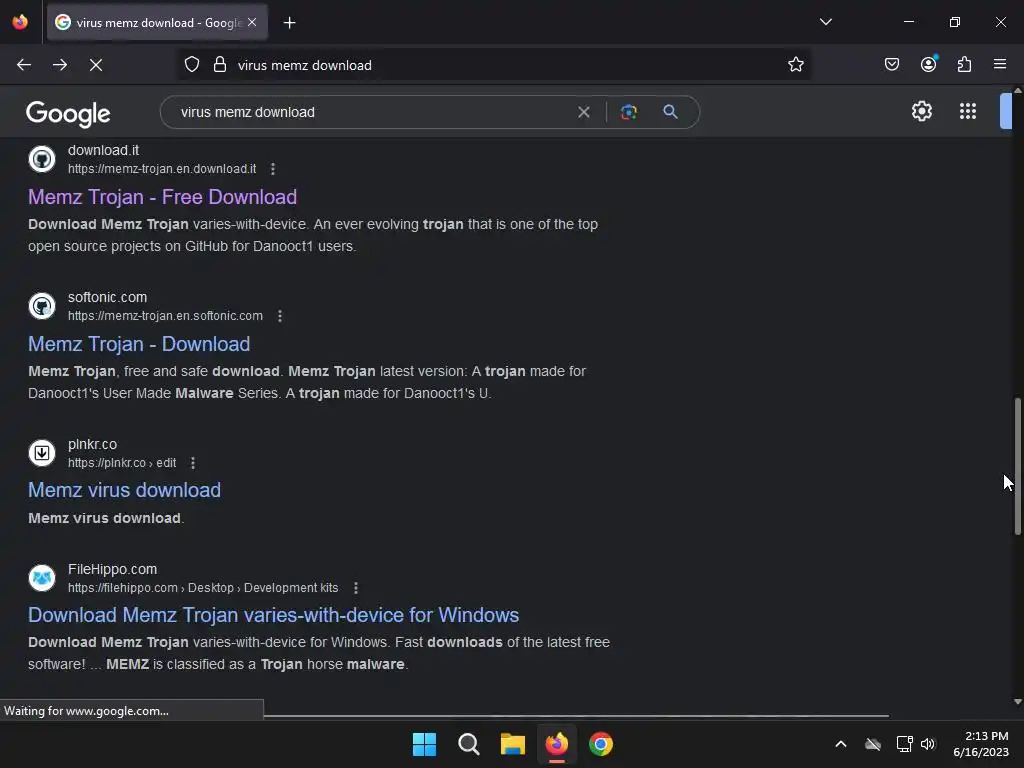The height and width of the screenshot is (768, 1024).
Task: Click the memz-trojan.en.download.it URL text
Action: point(162,169)
